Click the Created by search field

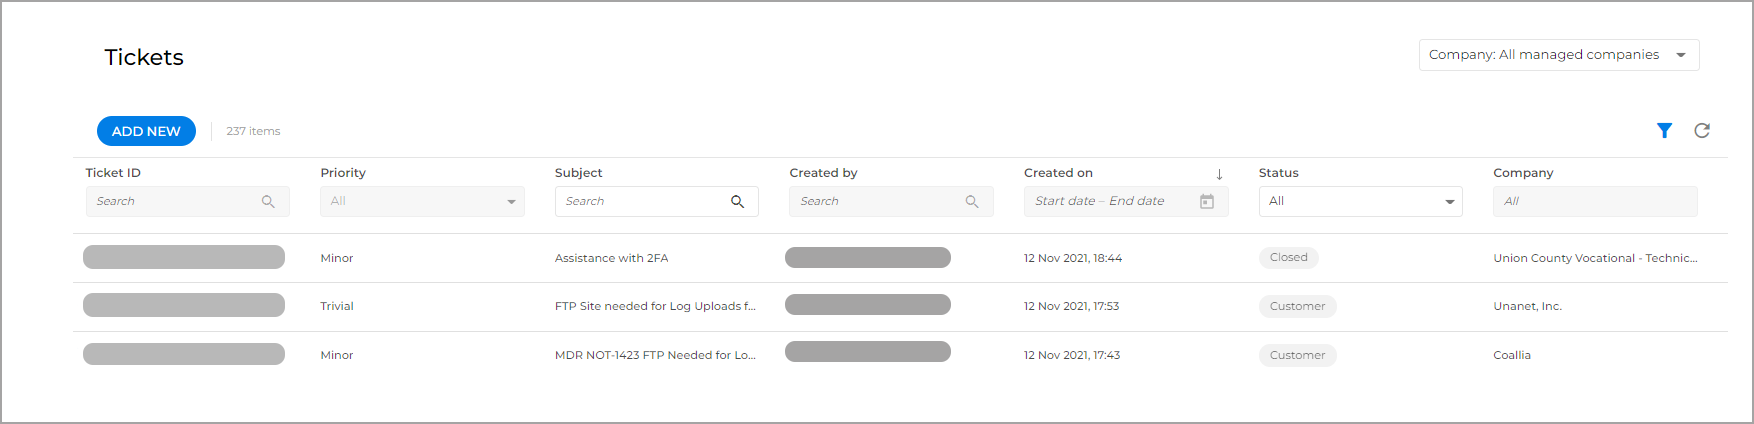pyautogui.click(x=879, y=202)
